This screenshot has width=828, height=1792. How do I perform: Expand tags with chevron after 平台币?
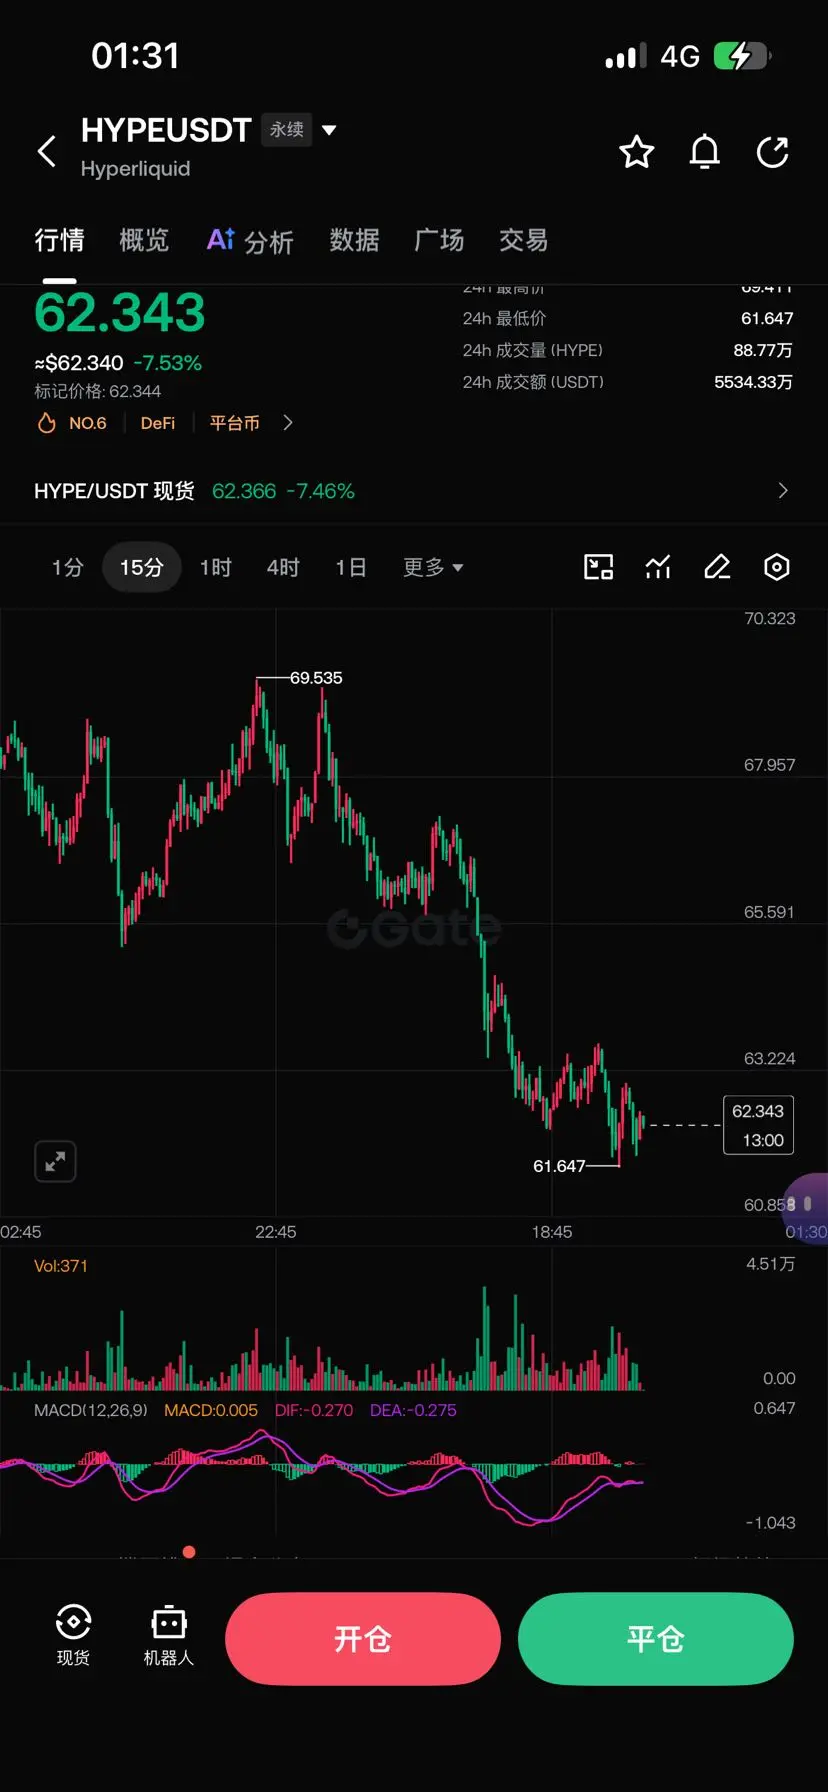(288, 423)
